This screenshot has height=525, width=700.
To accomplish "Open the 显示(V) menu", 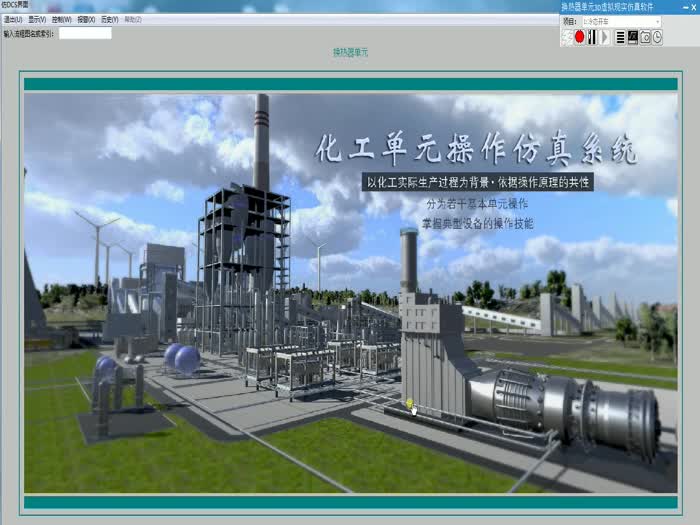I will [37, 19].
